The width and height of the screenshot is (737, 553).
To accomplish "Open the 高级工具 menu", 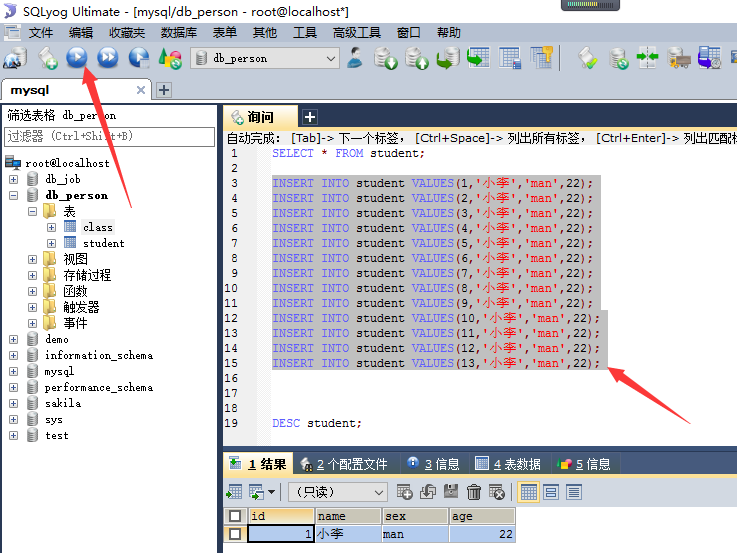I will tap(357, 32).
